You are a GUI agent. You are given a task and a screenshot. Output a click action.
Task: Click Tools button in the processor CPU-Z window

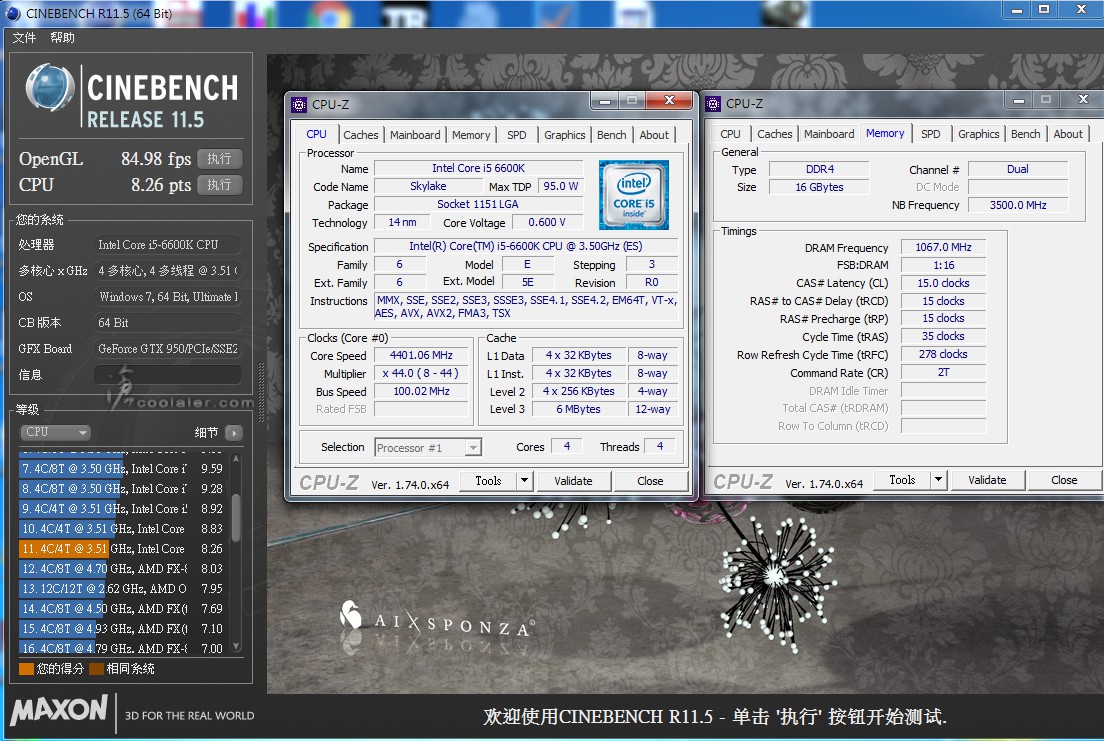click(488, 481)
